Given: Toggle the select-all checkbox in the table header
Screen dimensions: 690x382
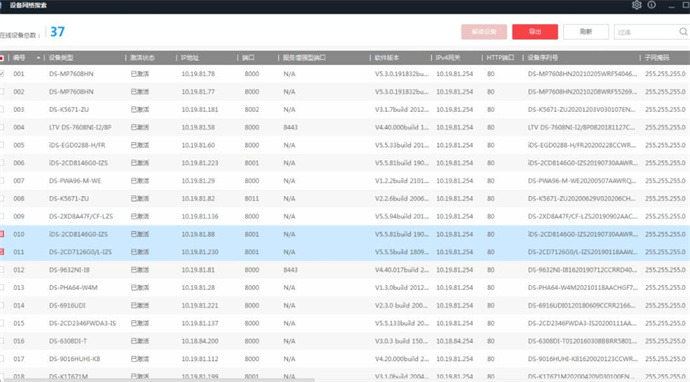Looking at the screenshot, I should [x=2, y=58].
